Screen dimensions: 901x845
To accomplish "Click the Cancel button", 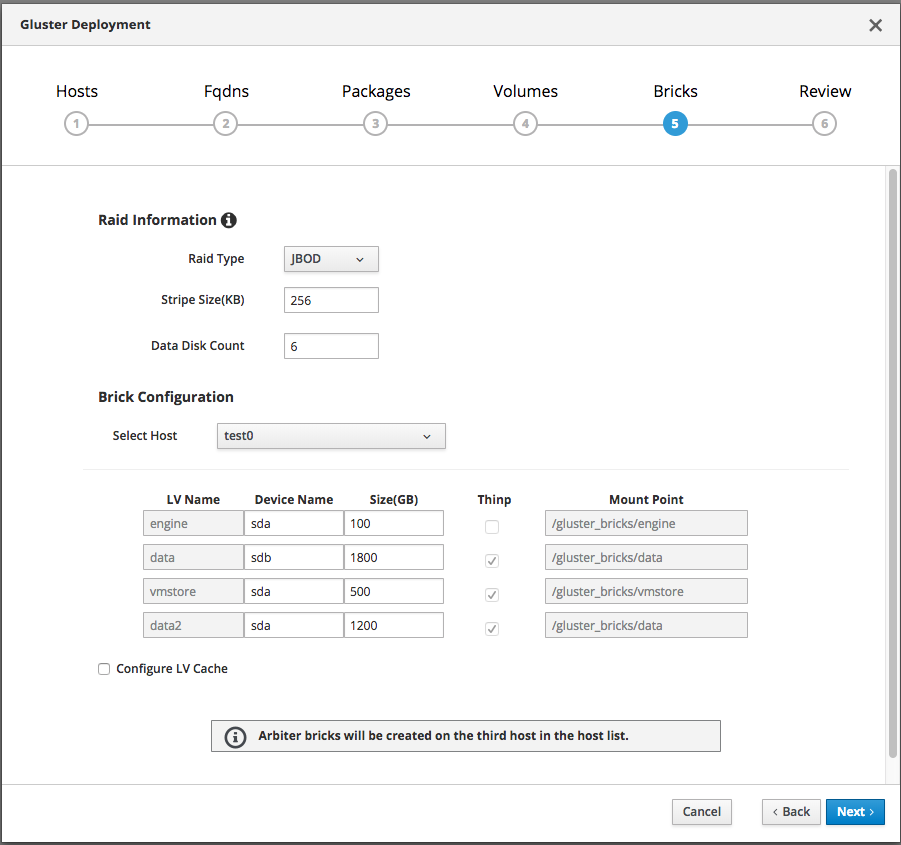I will click(702, 812).
